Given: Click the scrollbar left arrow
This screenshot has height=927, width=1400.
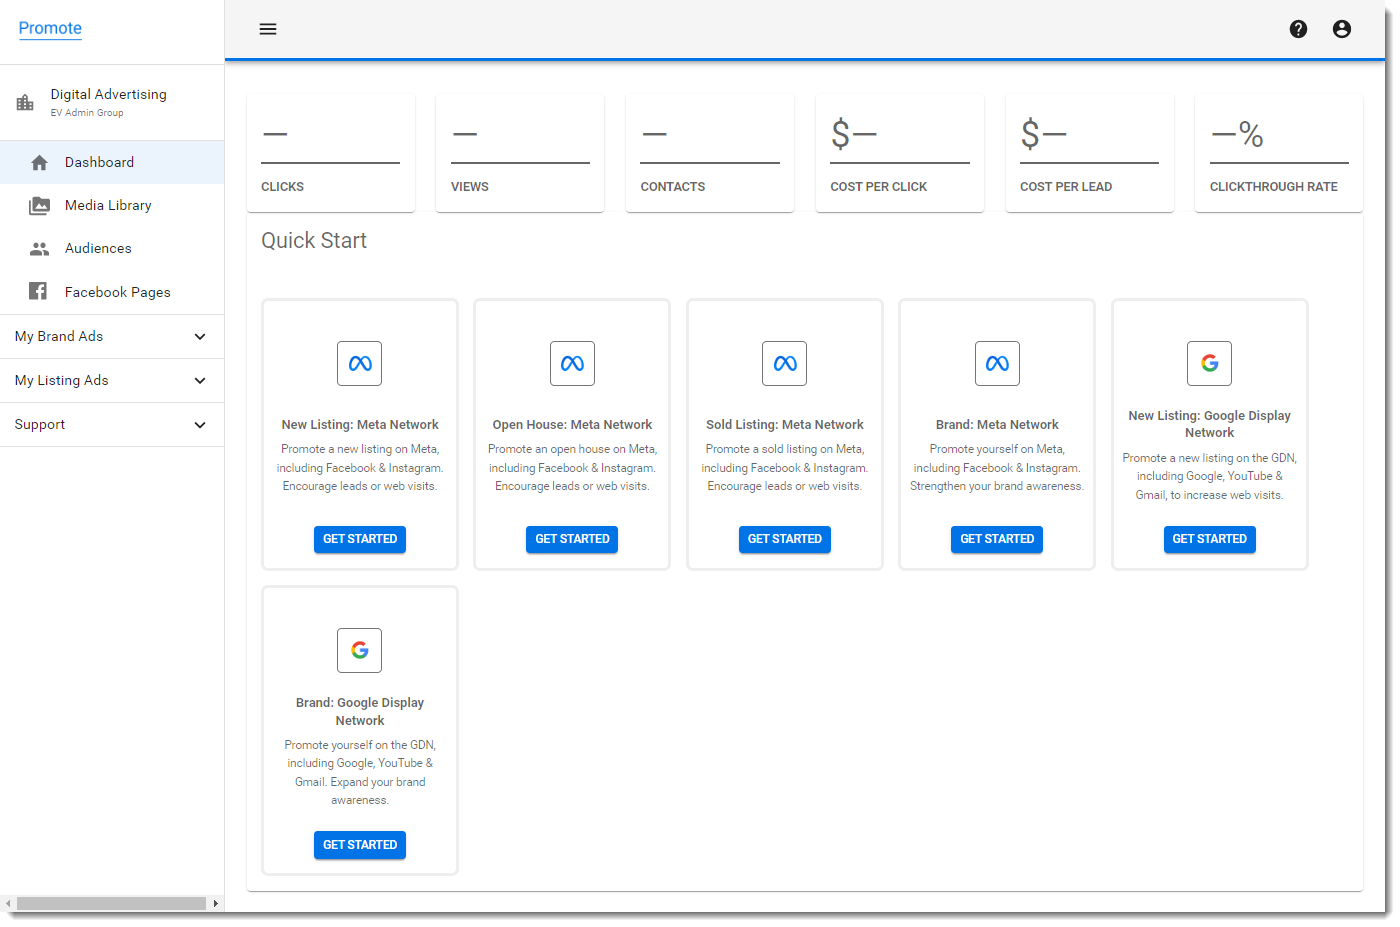Looking at the screenshot, I should click(8, 903).
